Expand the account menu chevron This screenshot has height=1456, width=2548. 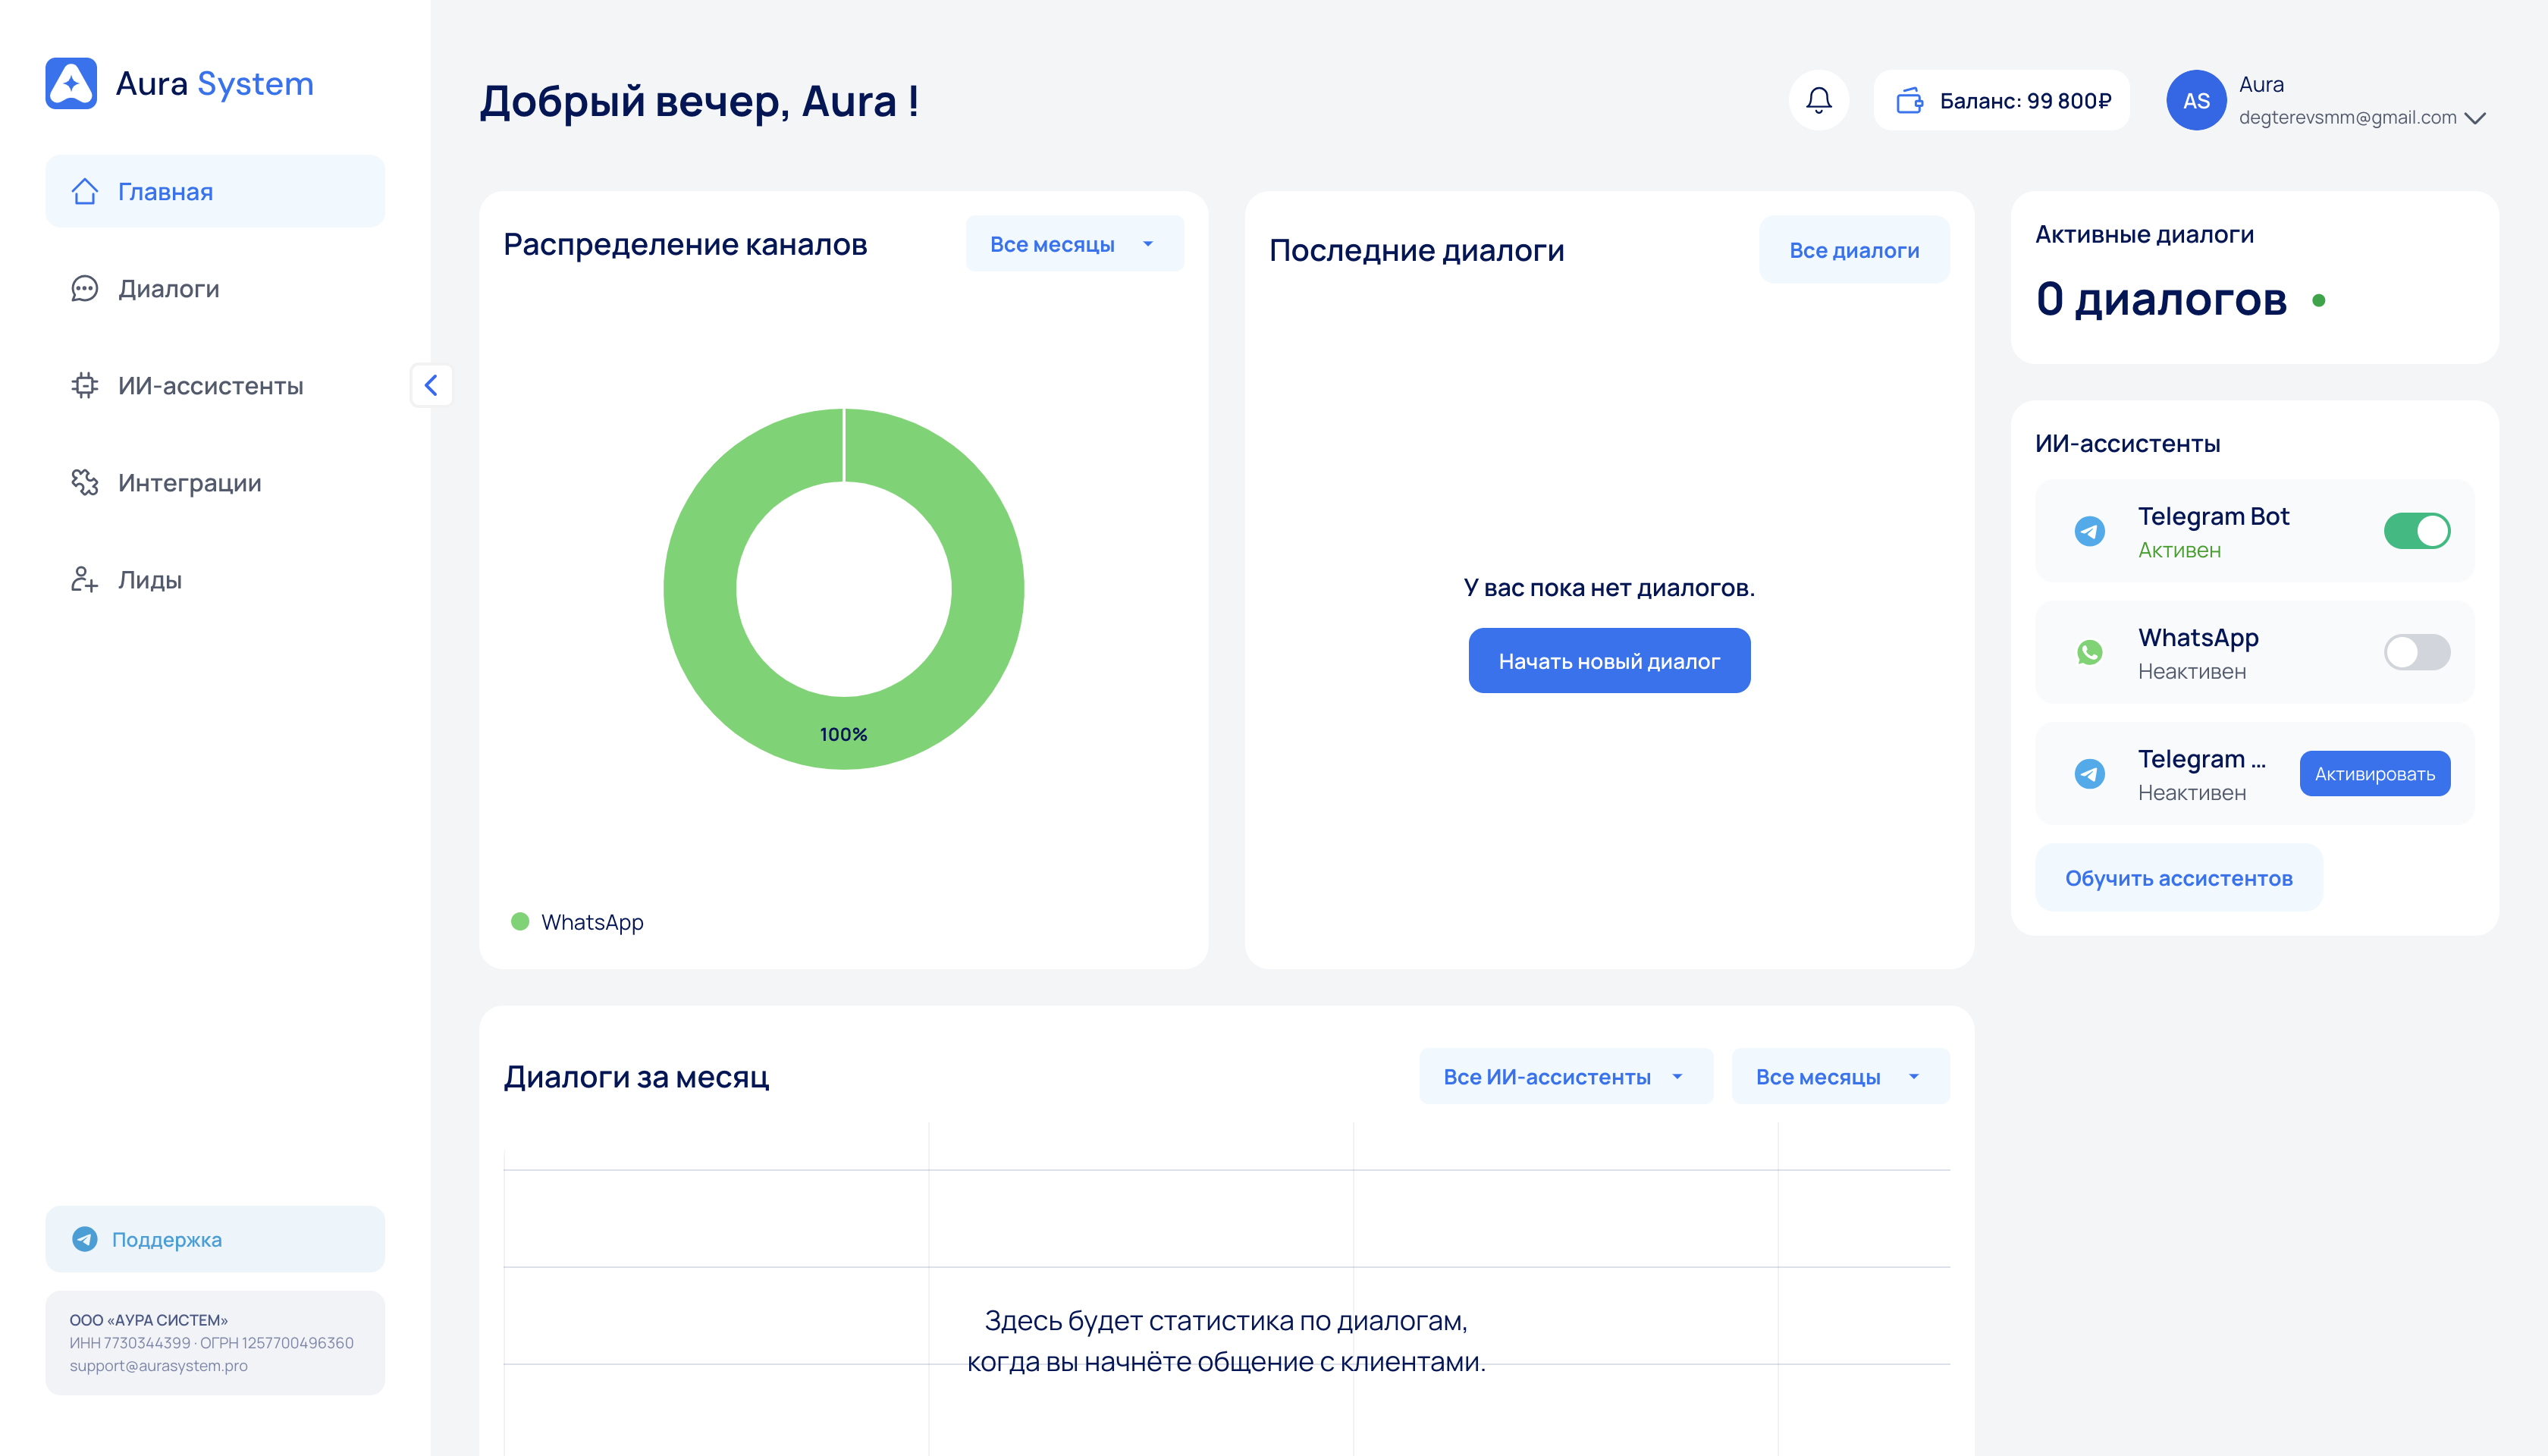[x=2475, y=118]
